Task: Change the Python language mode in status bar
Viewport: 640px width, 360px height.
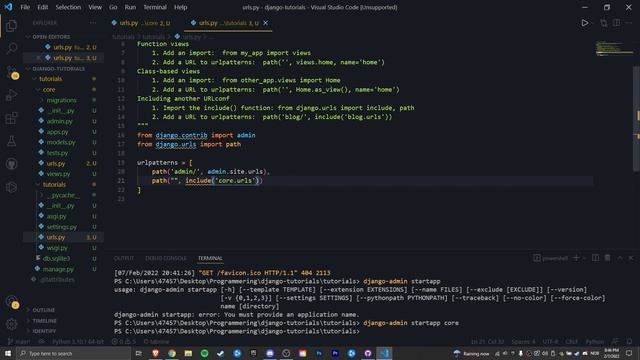Action: pos(595,342)
